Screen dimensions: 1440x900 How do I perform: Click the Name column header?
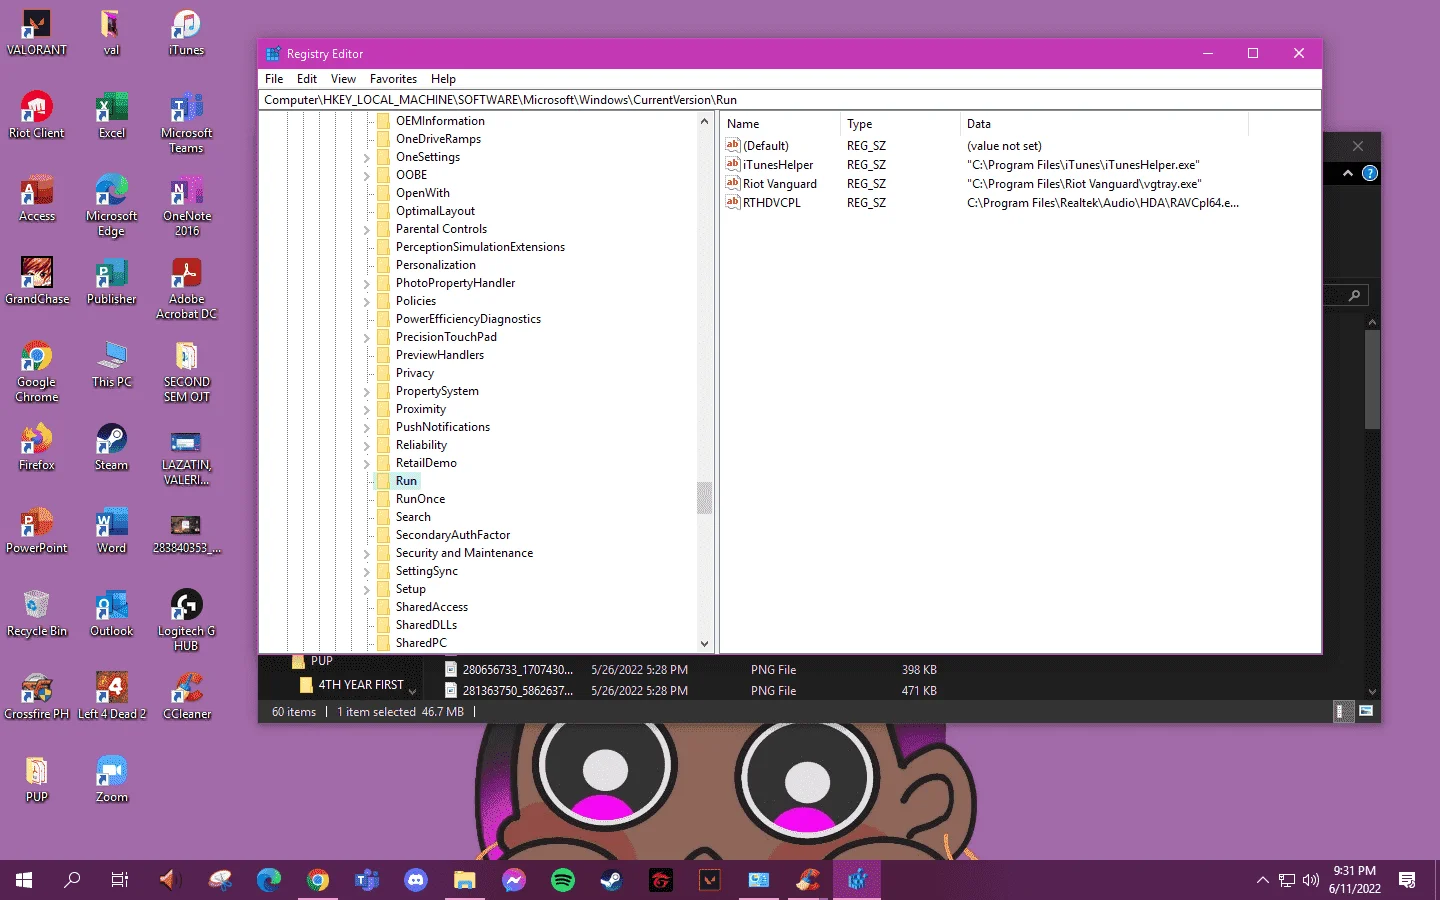[780, 124]
